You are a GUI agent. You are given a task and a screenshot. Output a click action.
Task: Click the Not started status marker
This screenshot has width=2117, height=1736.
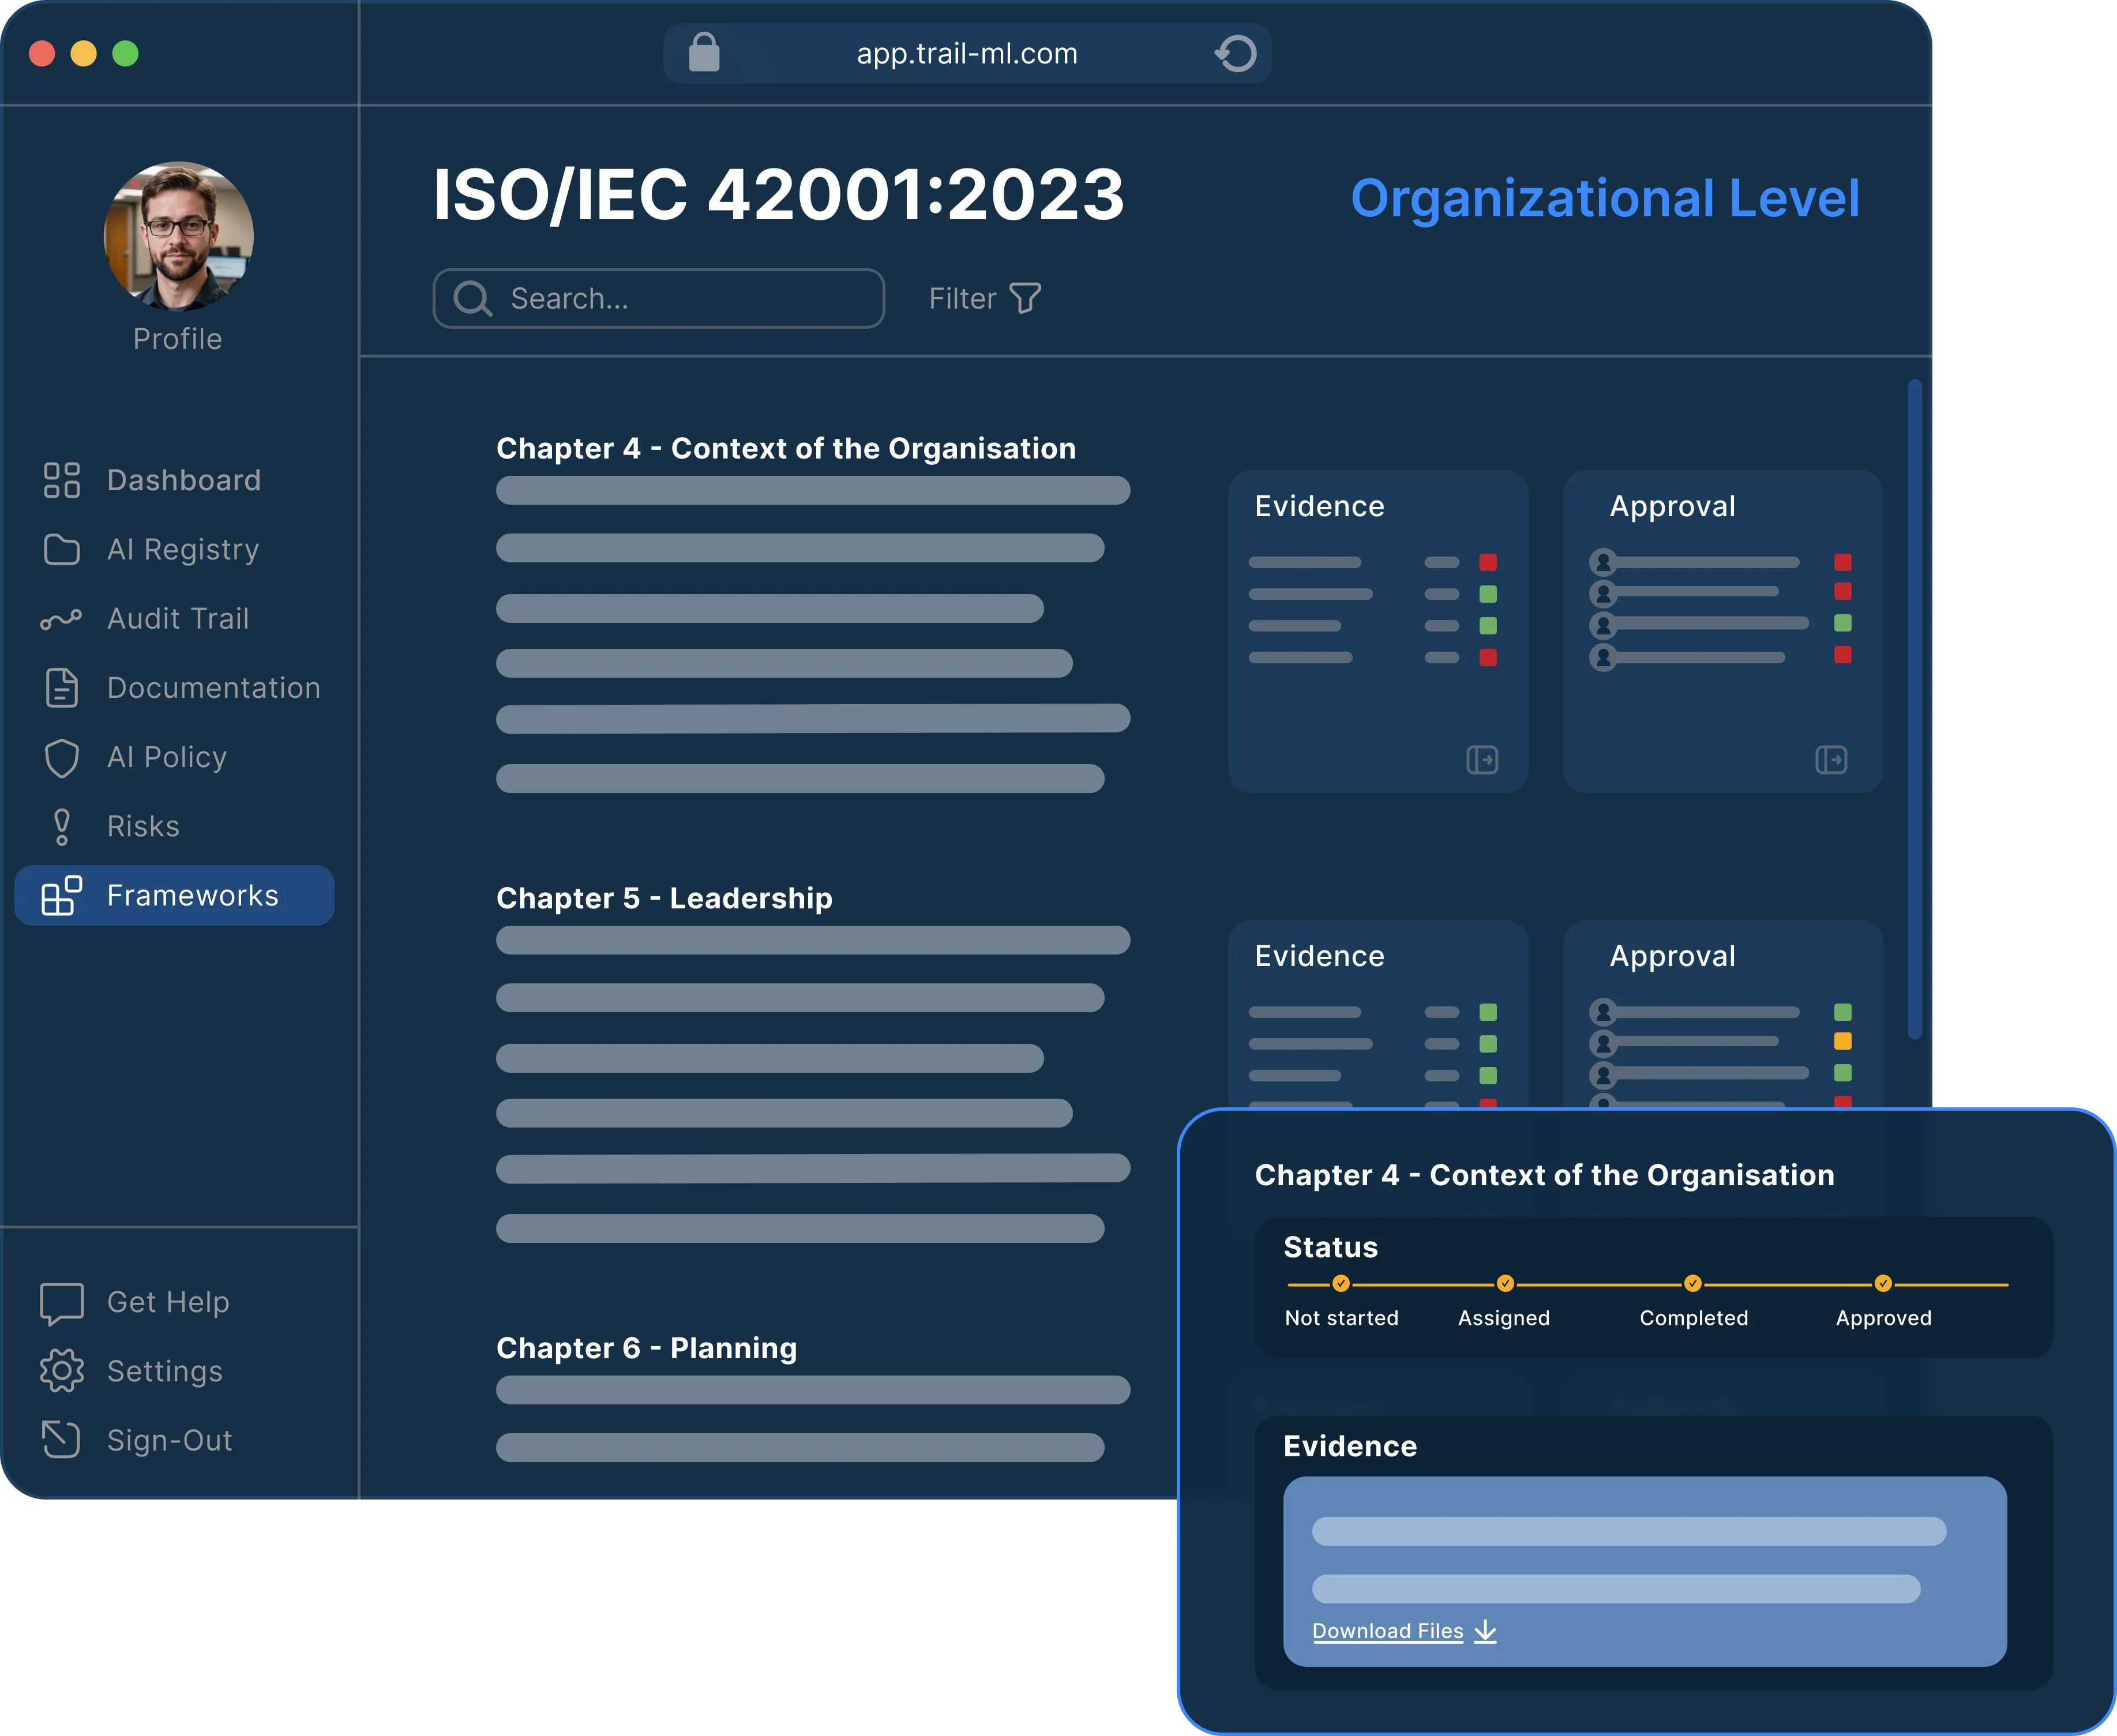click(x=1341, y=1284)
